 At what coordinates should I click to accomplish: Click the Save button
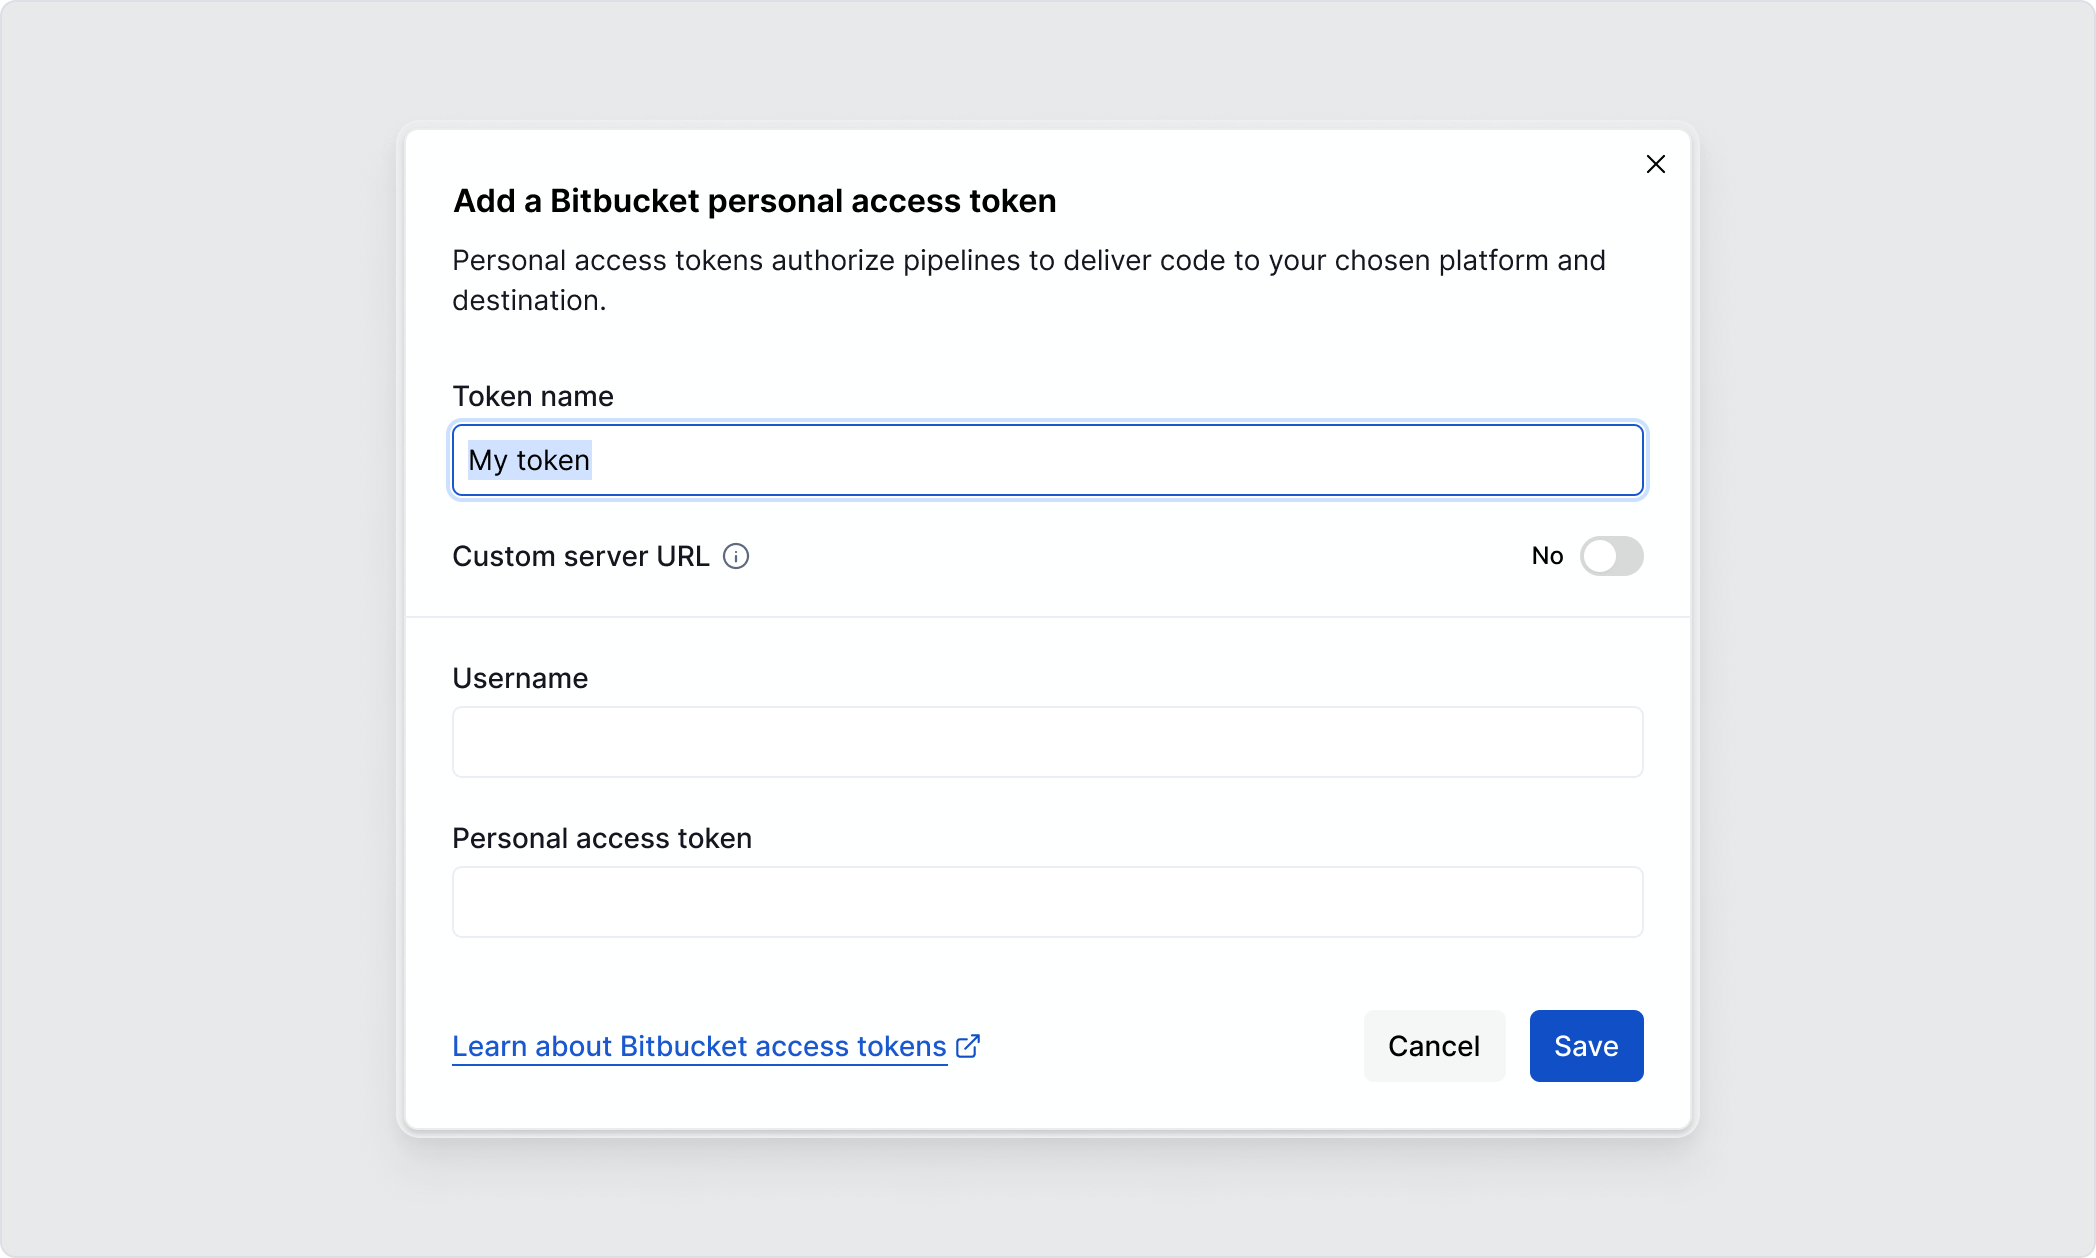(x=1585, y=1045)
